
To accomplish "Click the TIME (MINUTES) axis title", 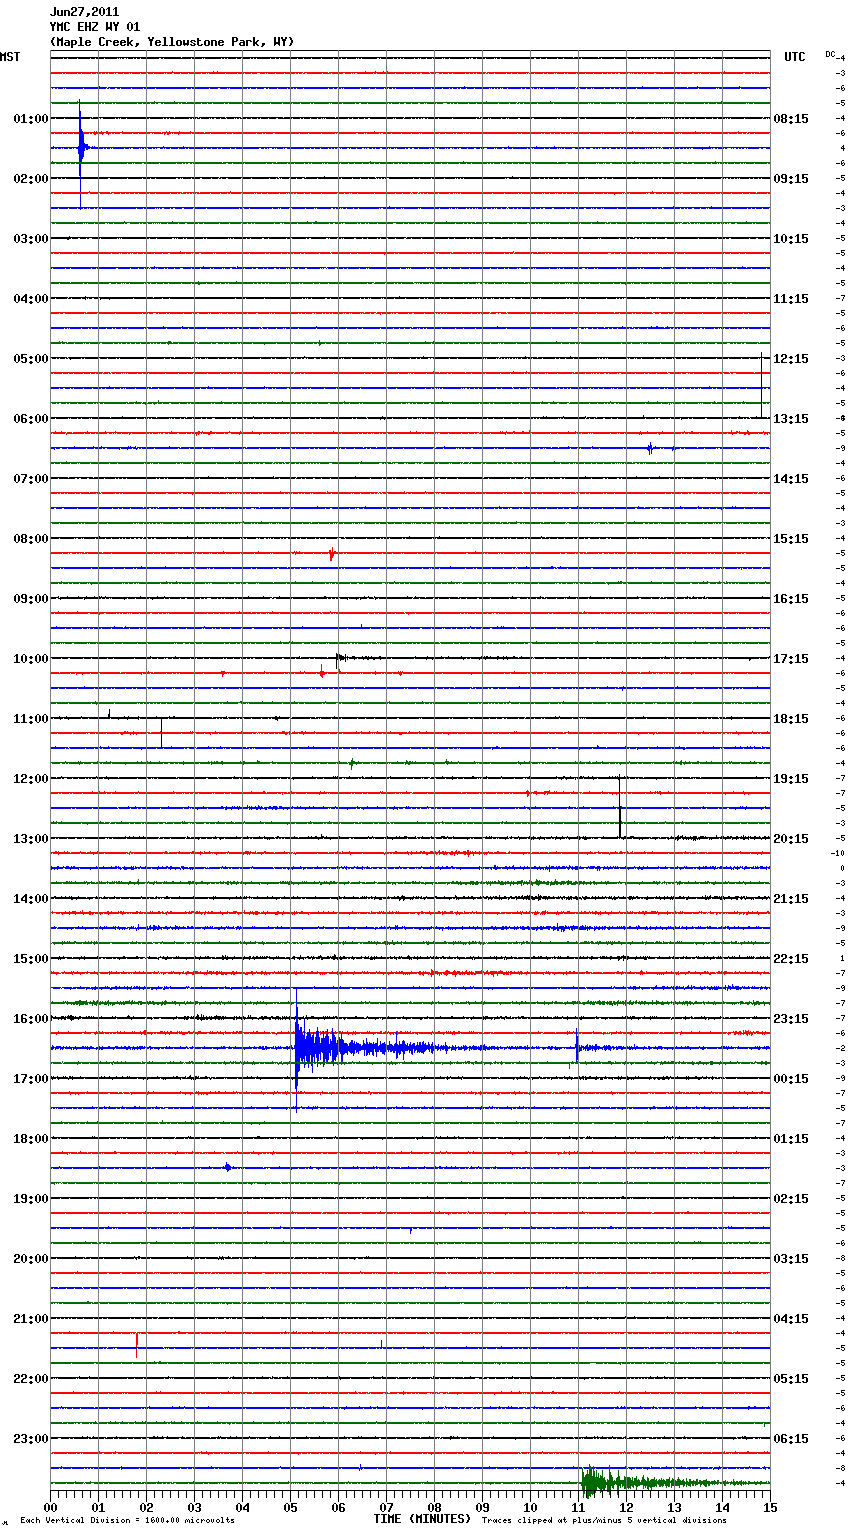I will [x=422, y=1519].
